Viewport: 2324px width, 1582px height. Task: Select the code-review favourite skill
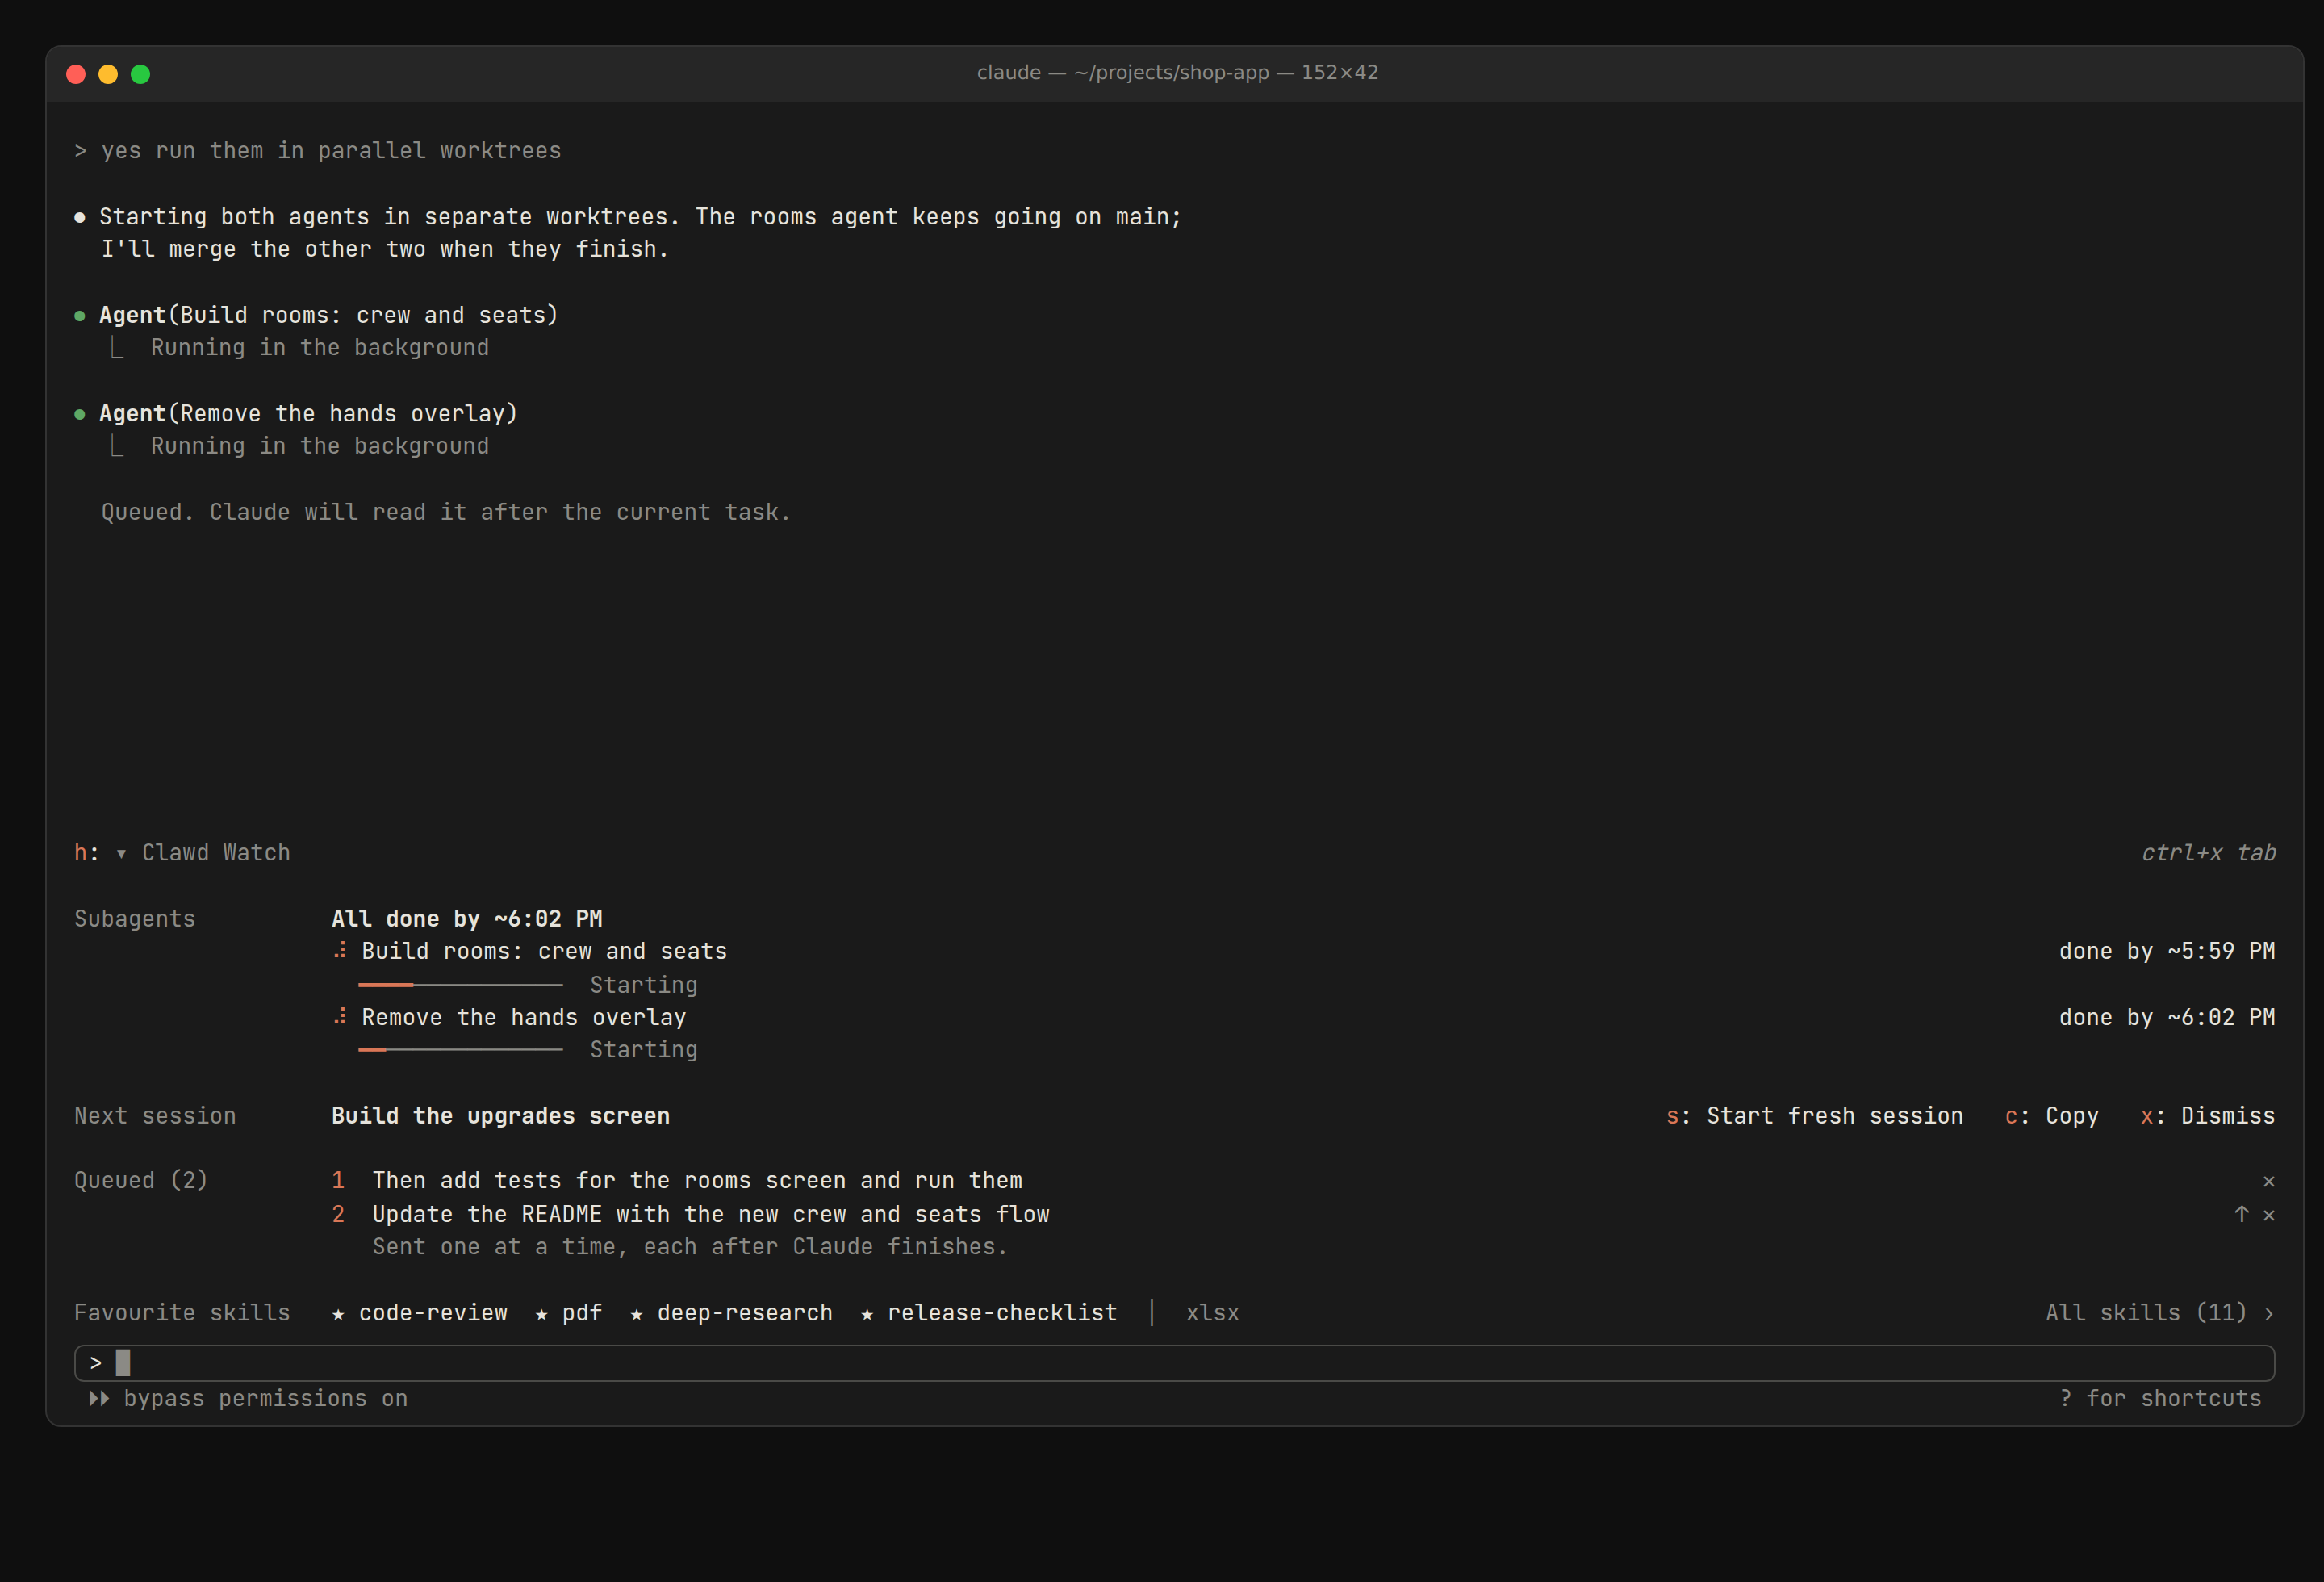pos(420,1313)
